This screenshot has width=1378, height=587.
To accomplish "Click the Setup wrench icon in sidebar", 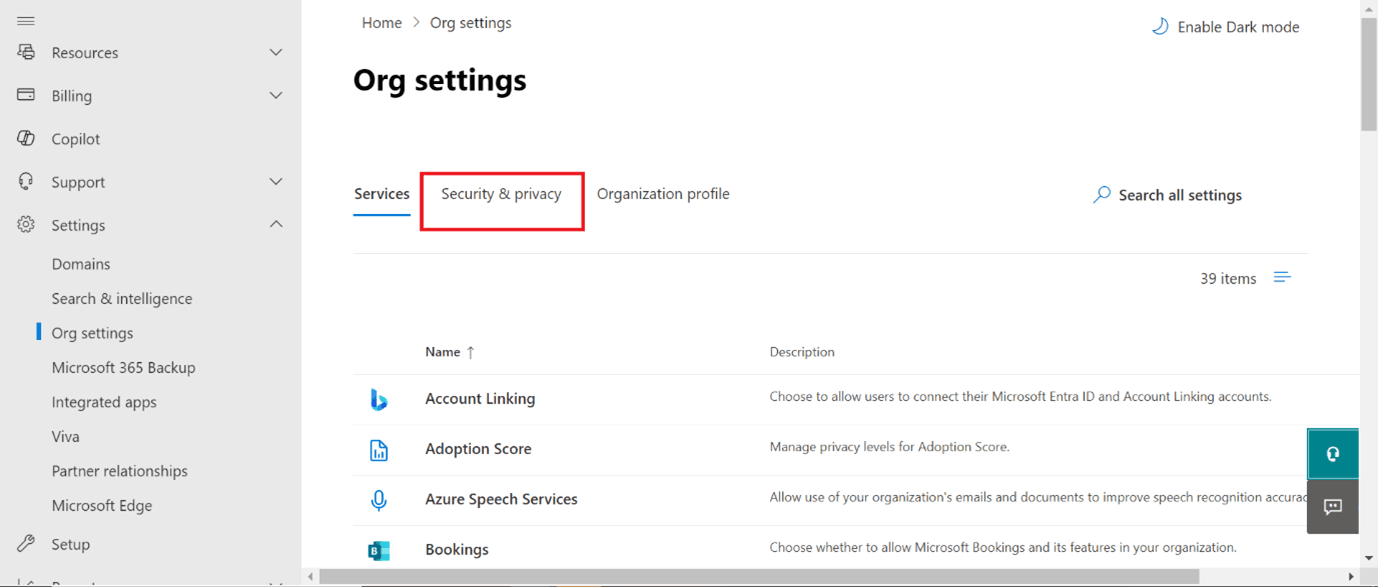I will 25,543.
